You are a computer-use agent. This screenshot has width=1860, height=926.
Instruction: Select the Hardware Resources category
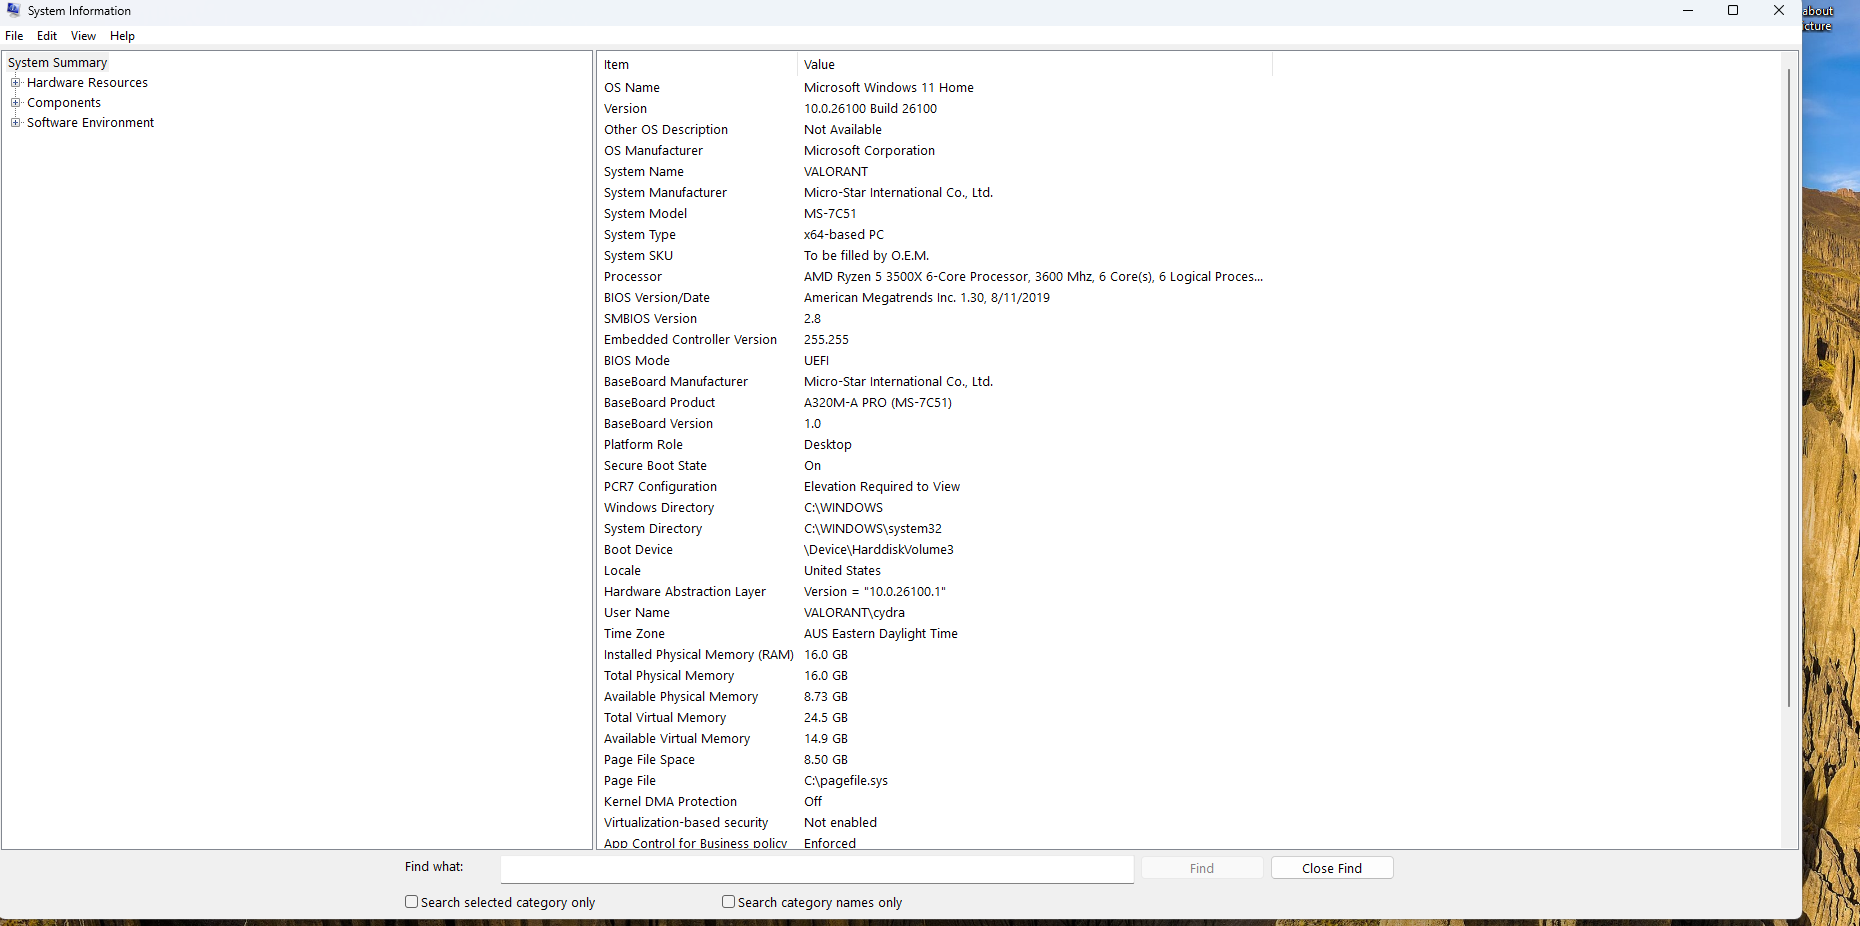(x=87, y=83)
